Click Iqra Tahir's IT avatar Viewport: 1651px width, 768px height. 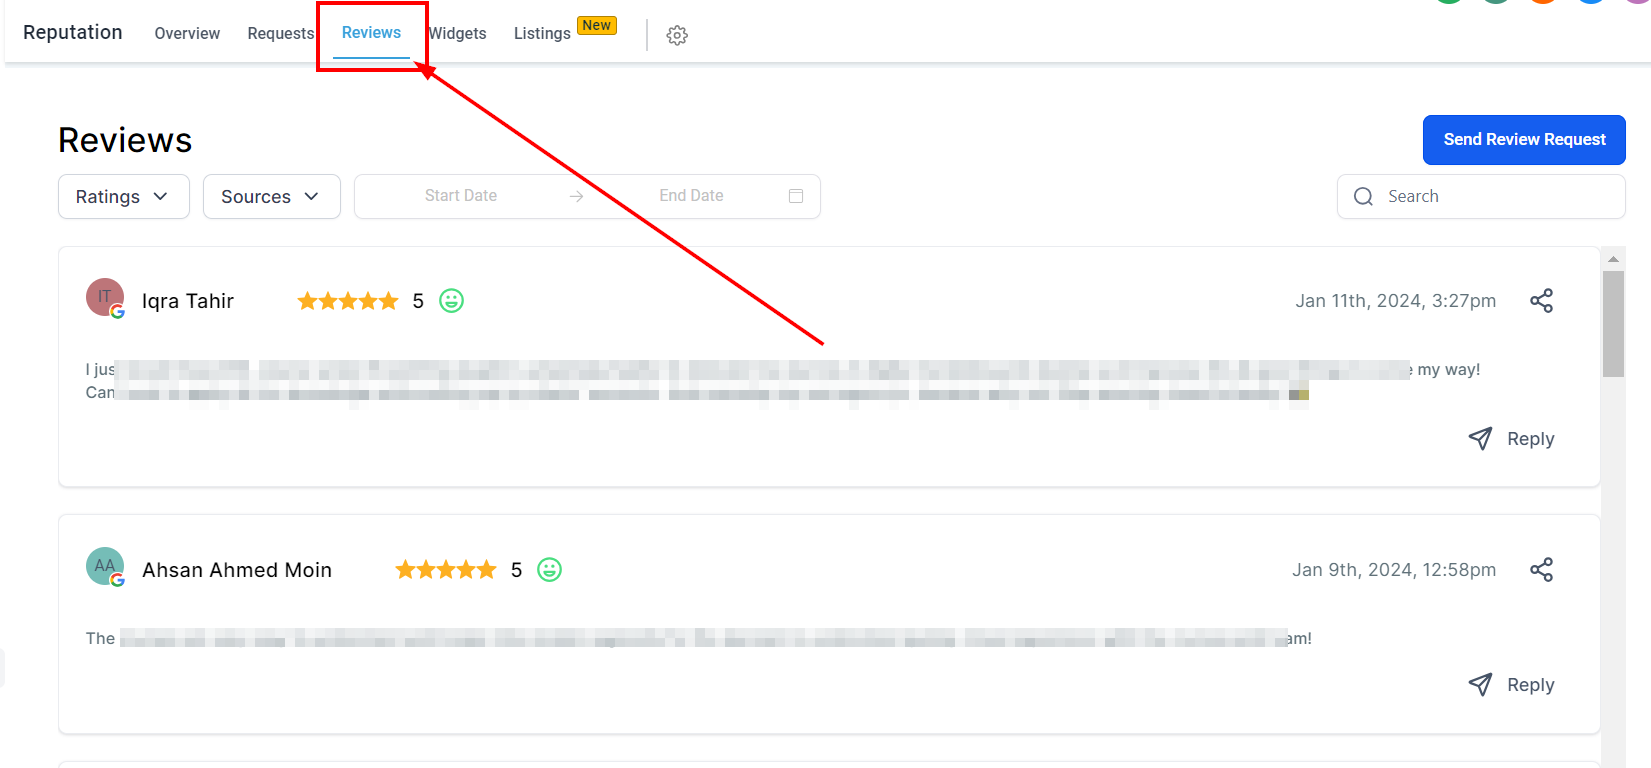[x=105, y=297]
